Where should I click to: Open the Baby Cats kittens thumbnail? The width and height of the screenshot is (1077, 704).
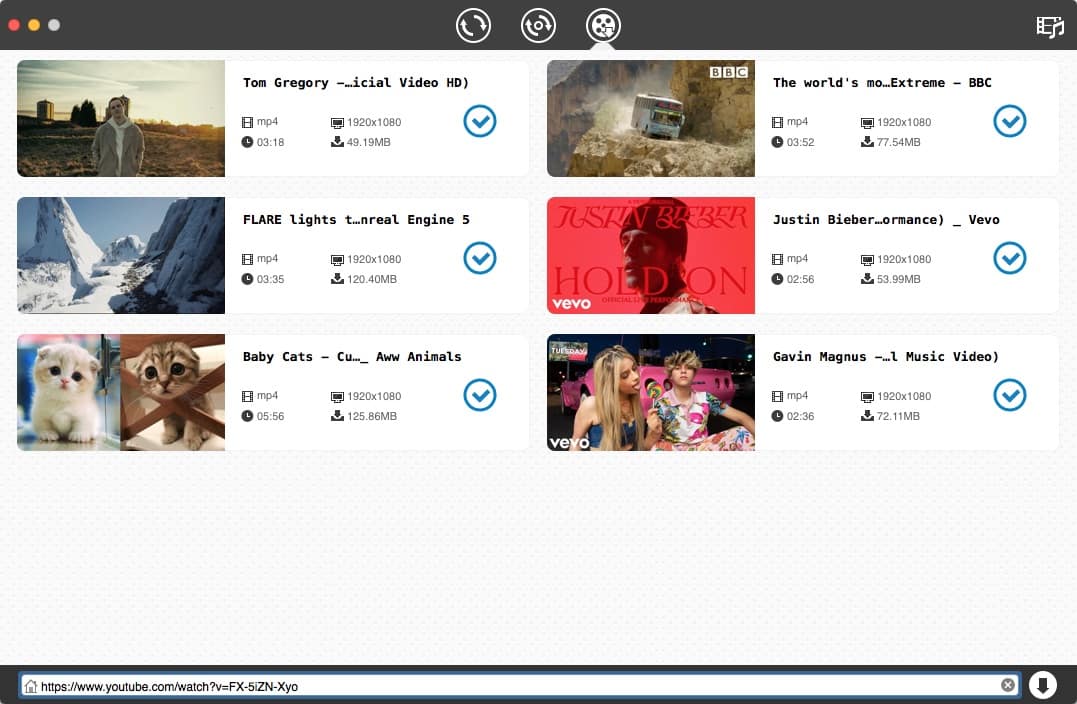pos(121,392)
